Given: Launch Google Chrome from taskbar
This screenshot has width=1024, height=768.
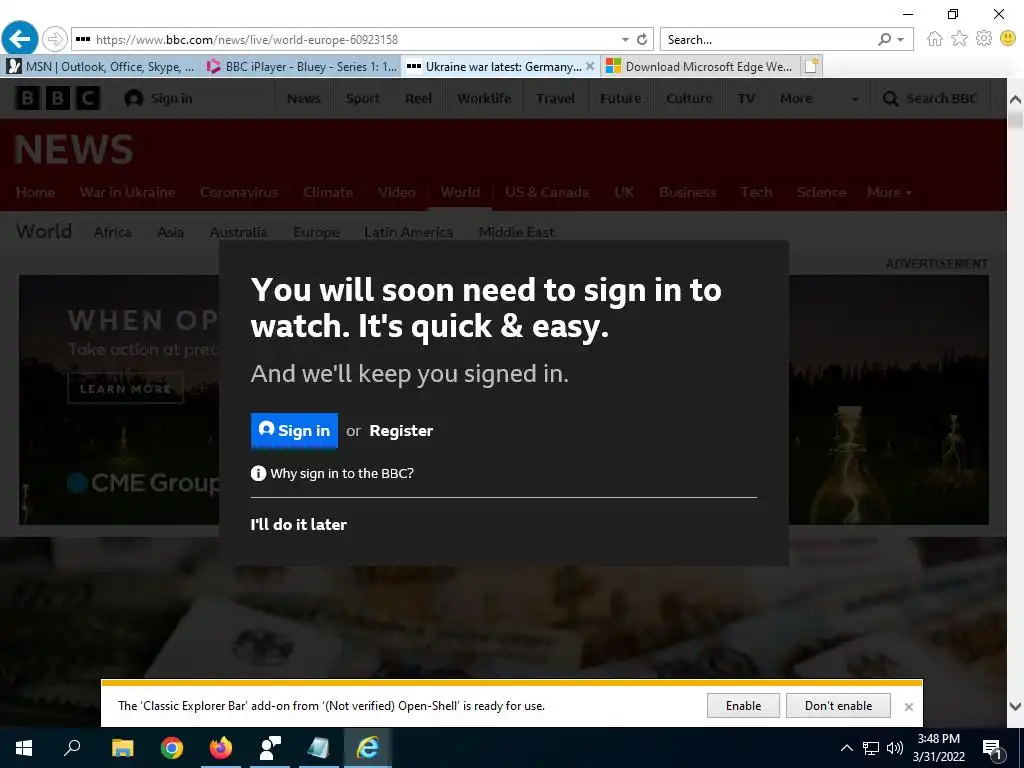Looking at the screenshot, I should point(172,748).
